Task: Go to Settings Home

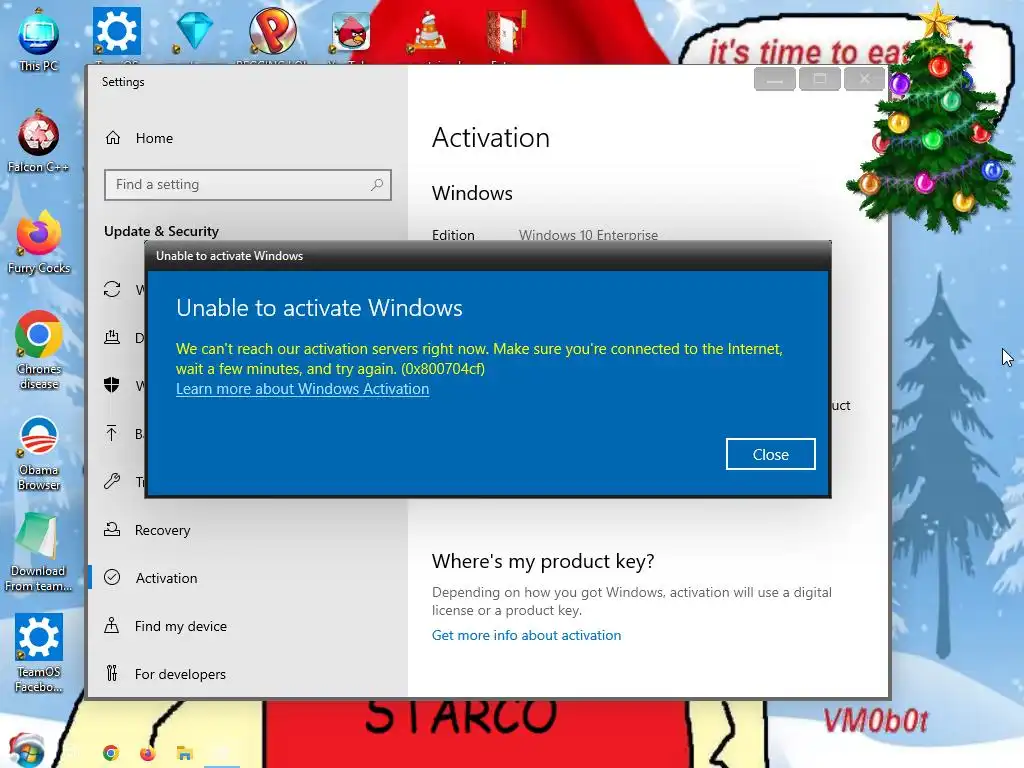Action: click(154, 138)
